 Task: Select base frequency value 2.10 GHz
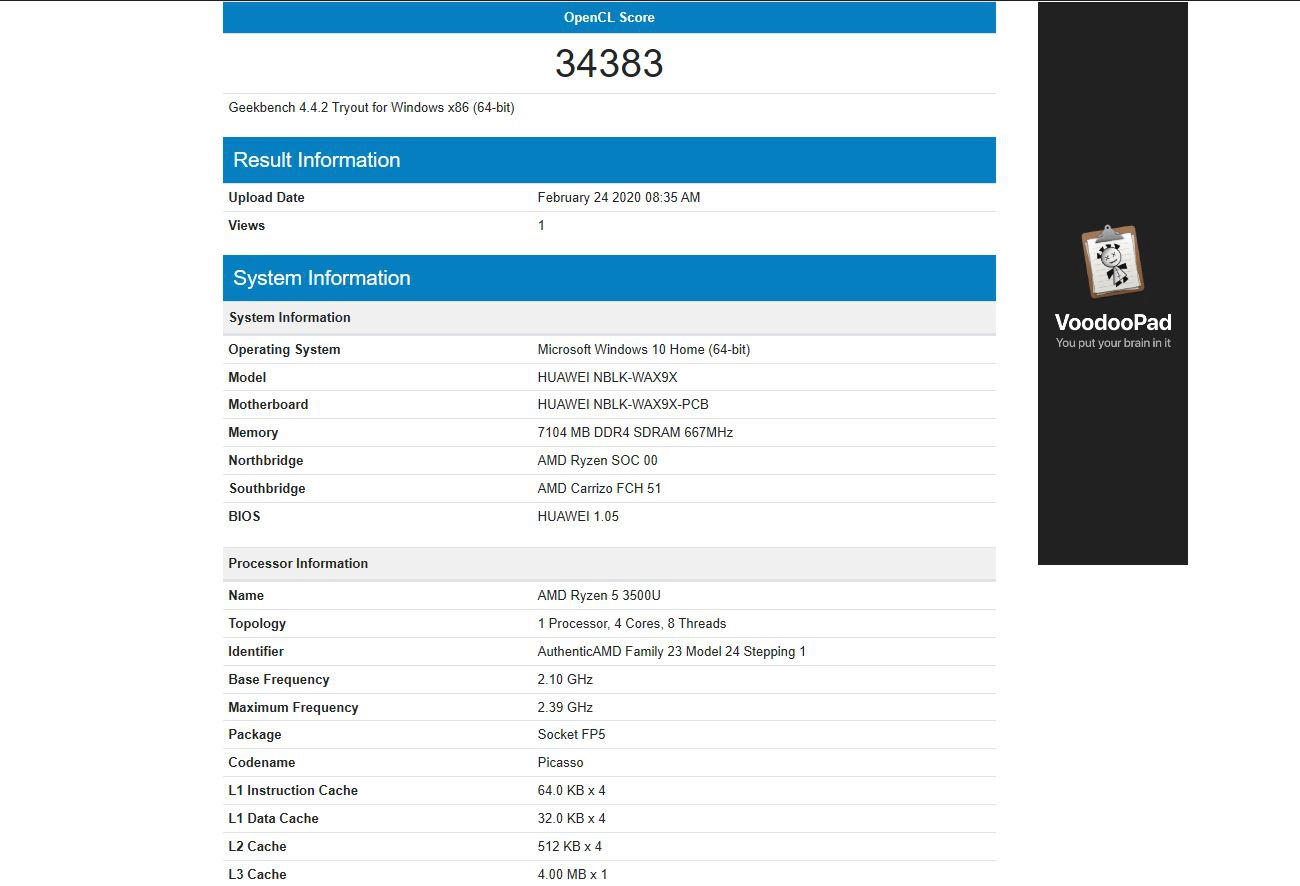point(565,679)
